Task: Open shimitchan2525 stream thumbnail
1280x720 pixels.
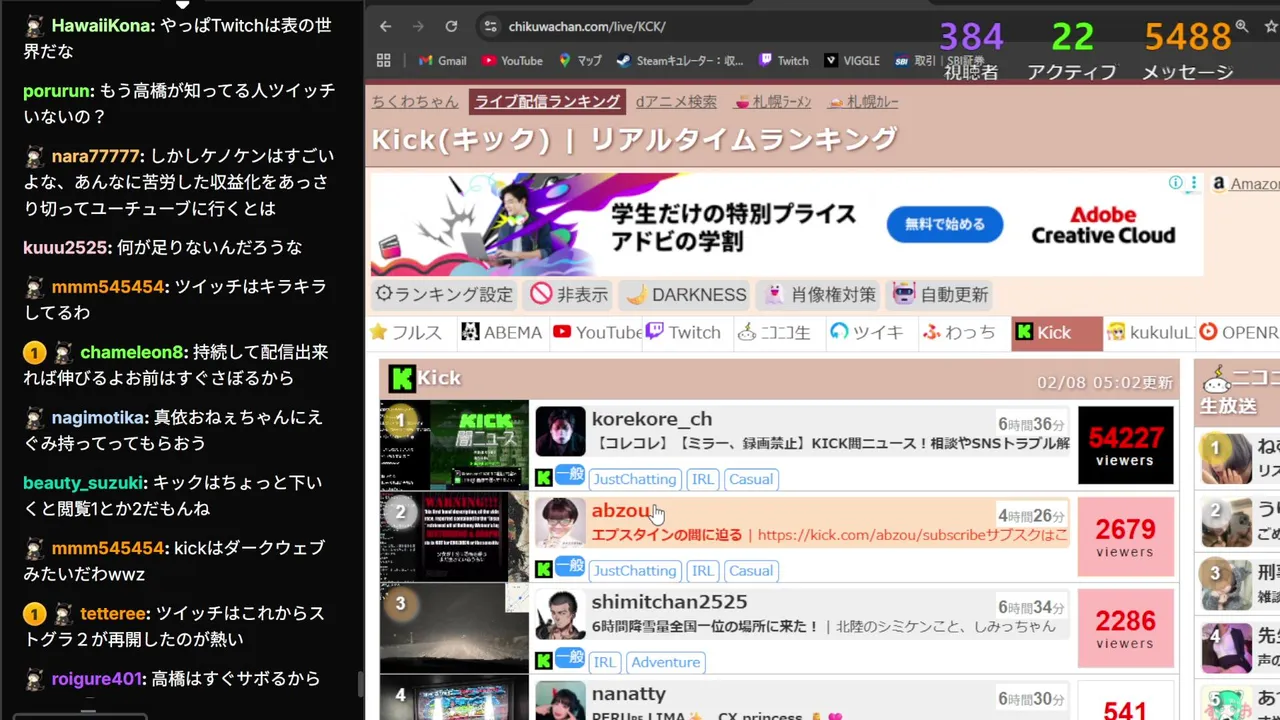Action: pos(454,628)
